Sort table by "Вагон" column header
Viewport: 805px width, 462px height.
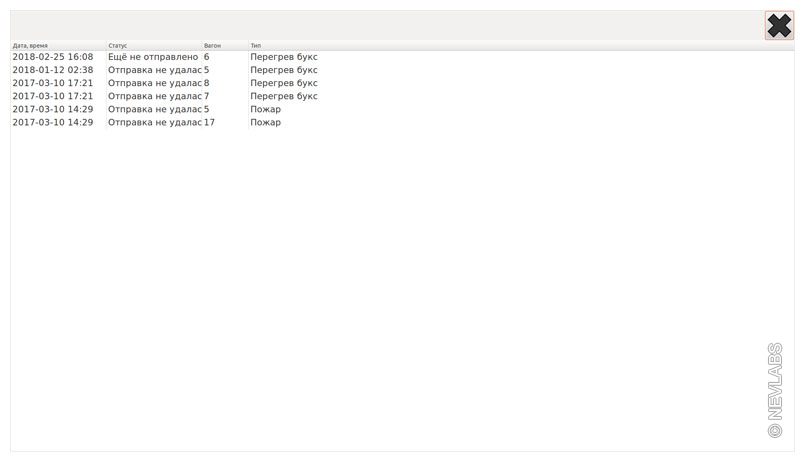[212, 46]
